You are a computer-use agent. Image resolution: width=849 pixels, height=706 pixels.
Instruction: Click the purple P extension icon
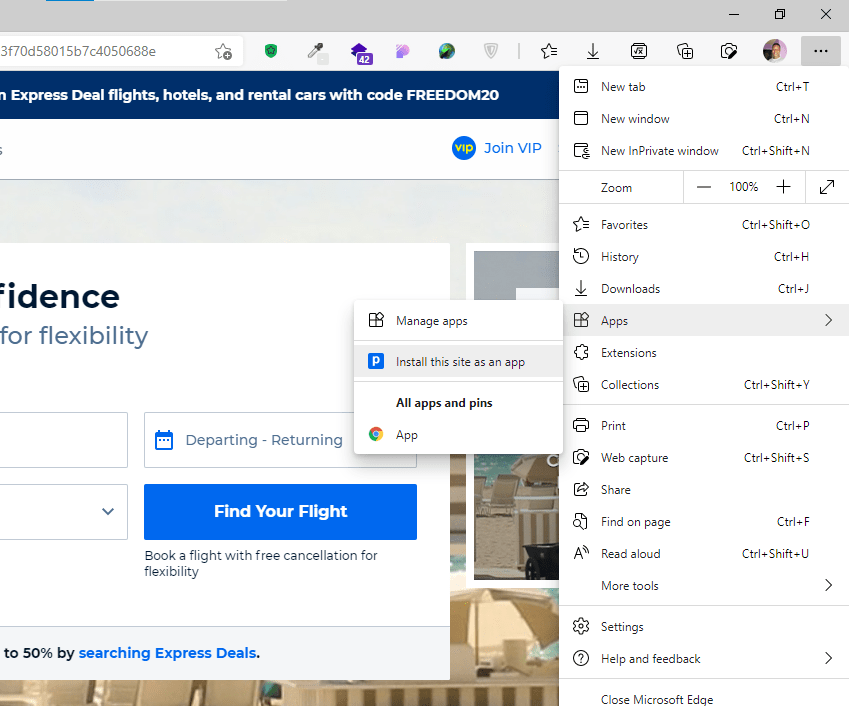point(402,51)
